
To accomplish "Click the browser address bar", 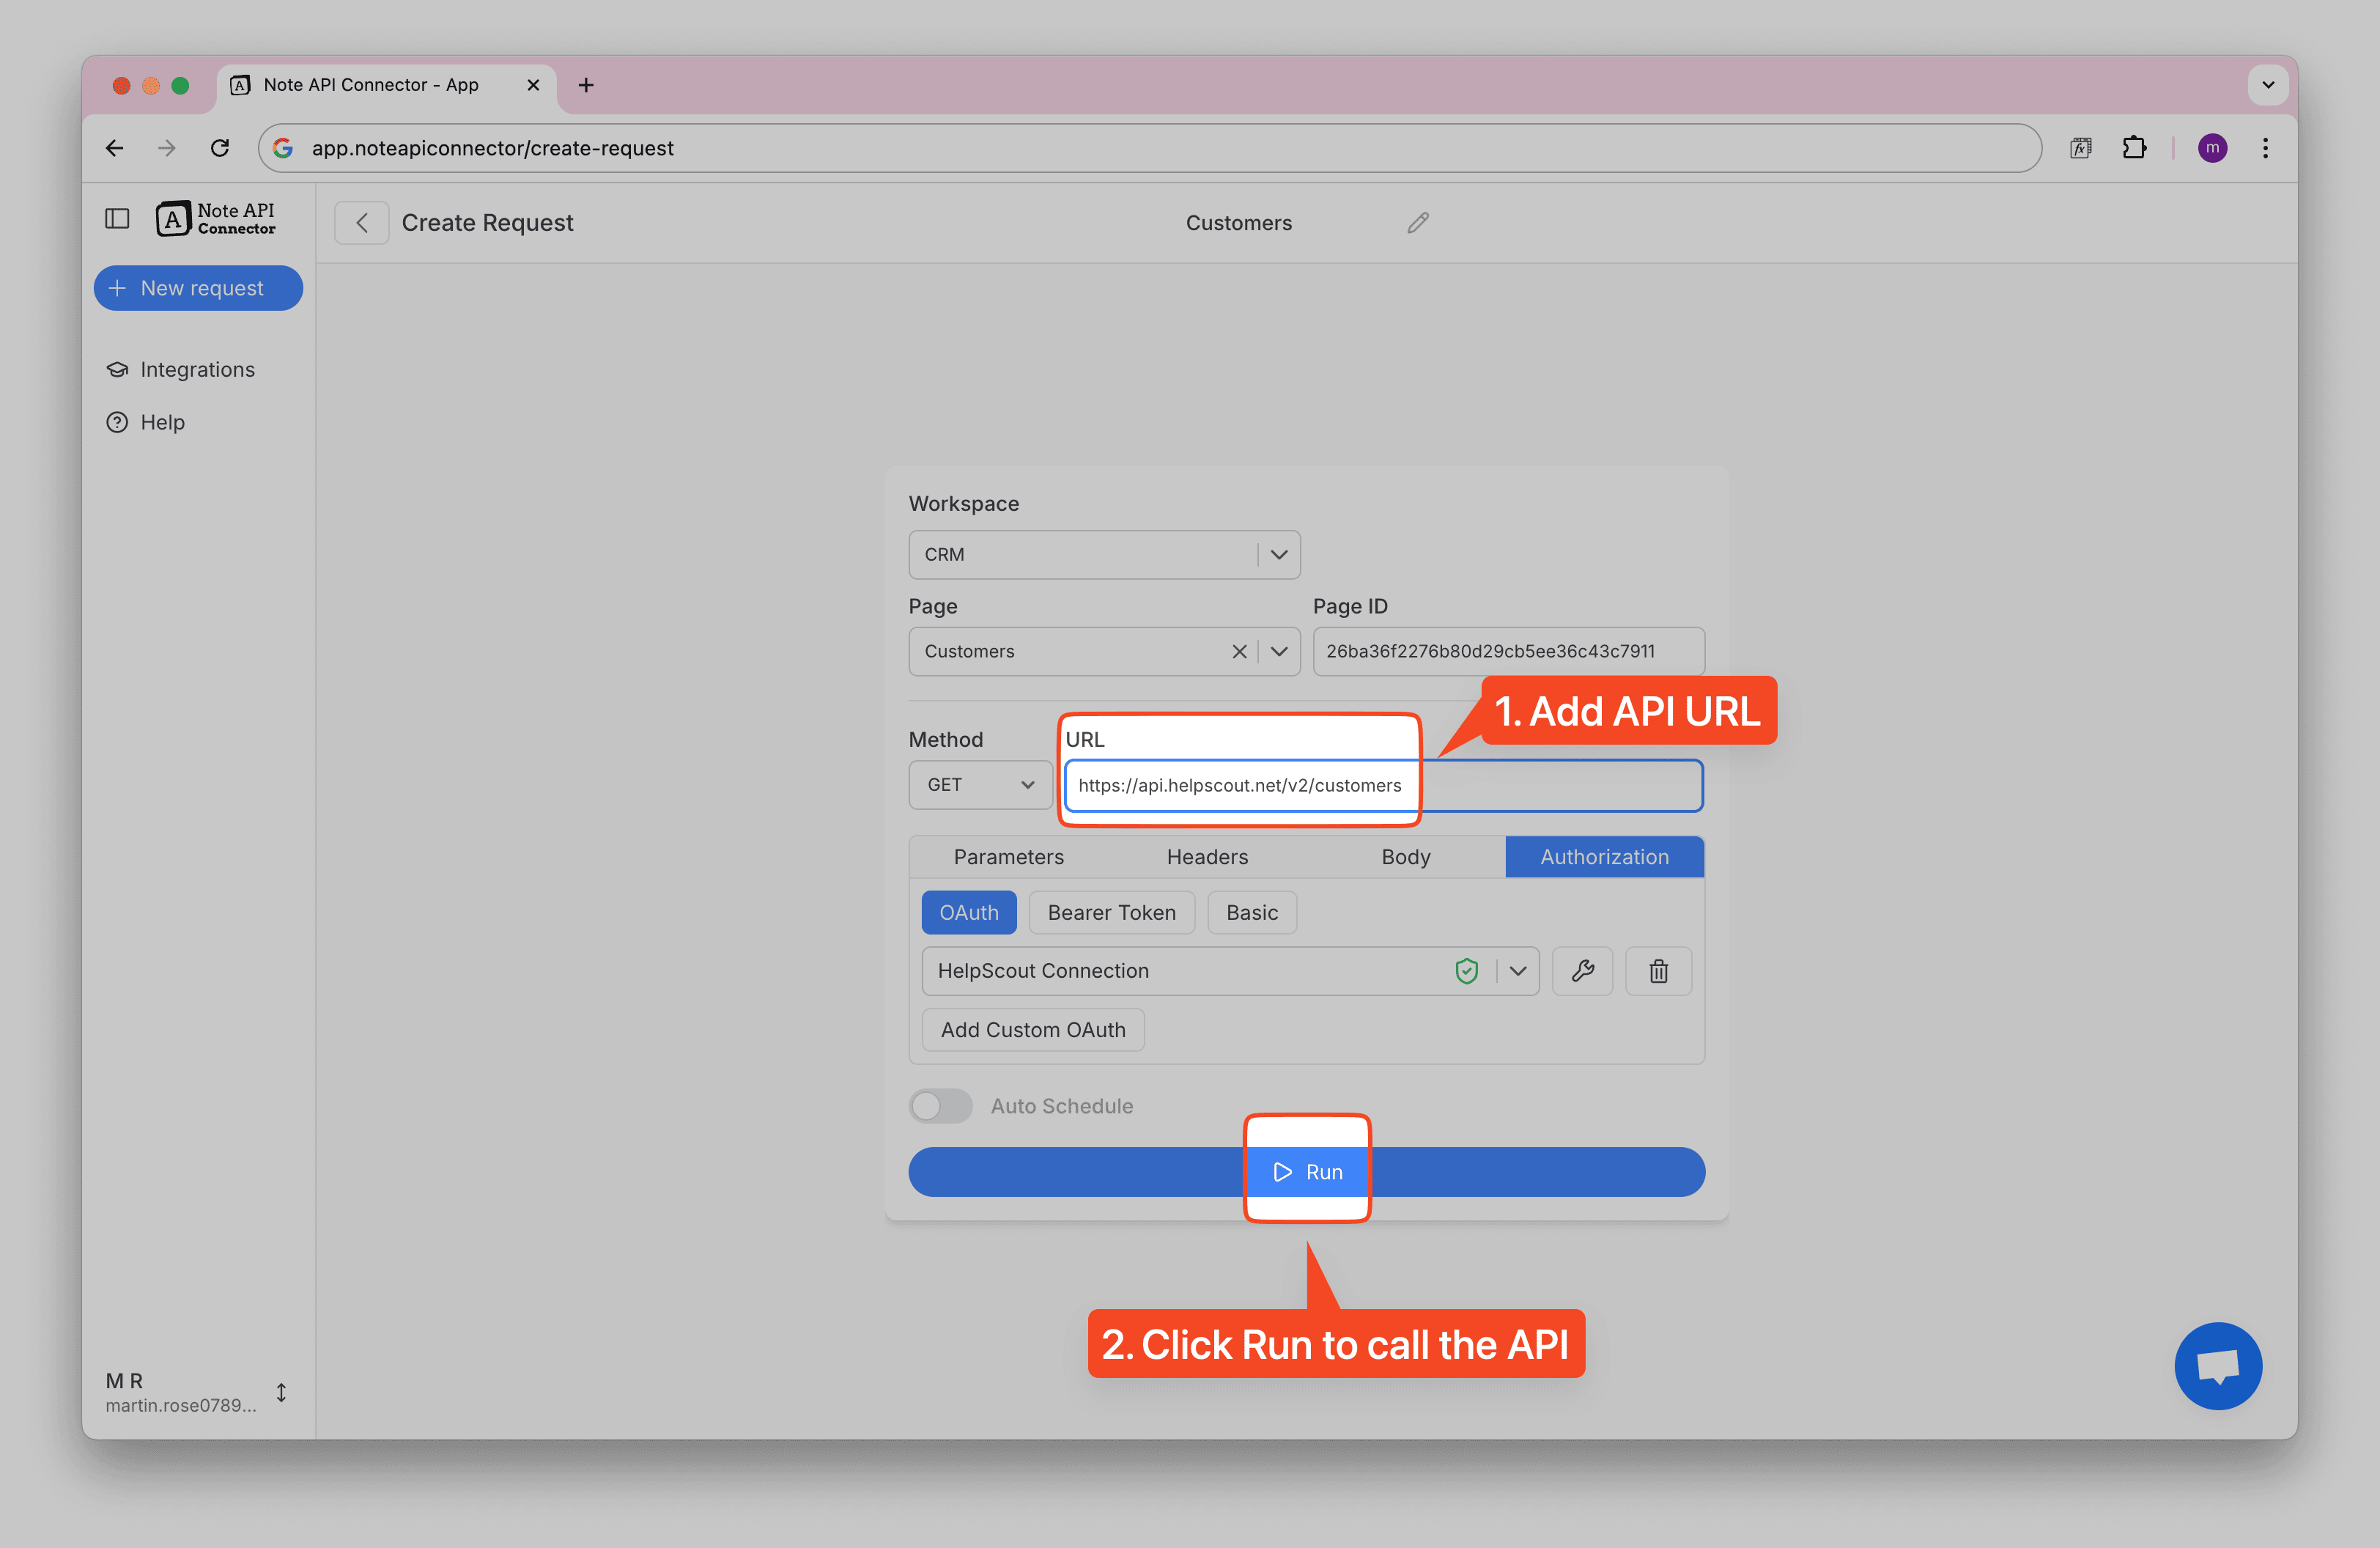I will 1150,148.
